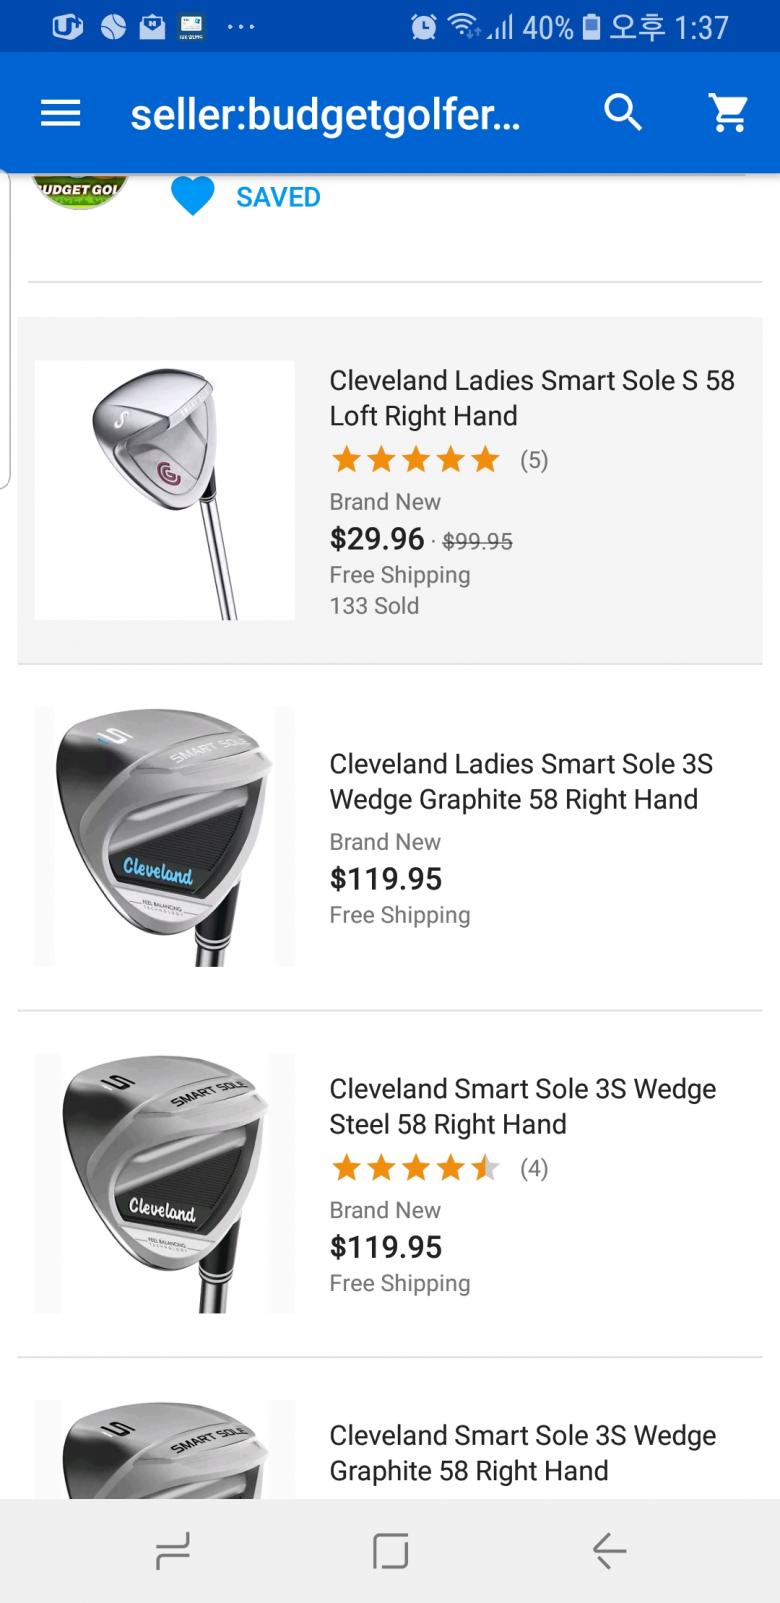This screenshot has height=1603, width=780.
Task: Open Cleveland Smart Sole 3S Wedge Steel listing
Action: tap(522, 1106)
